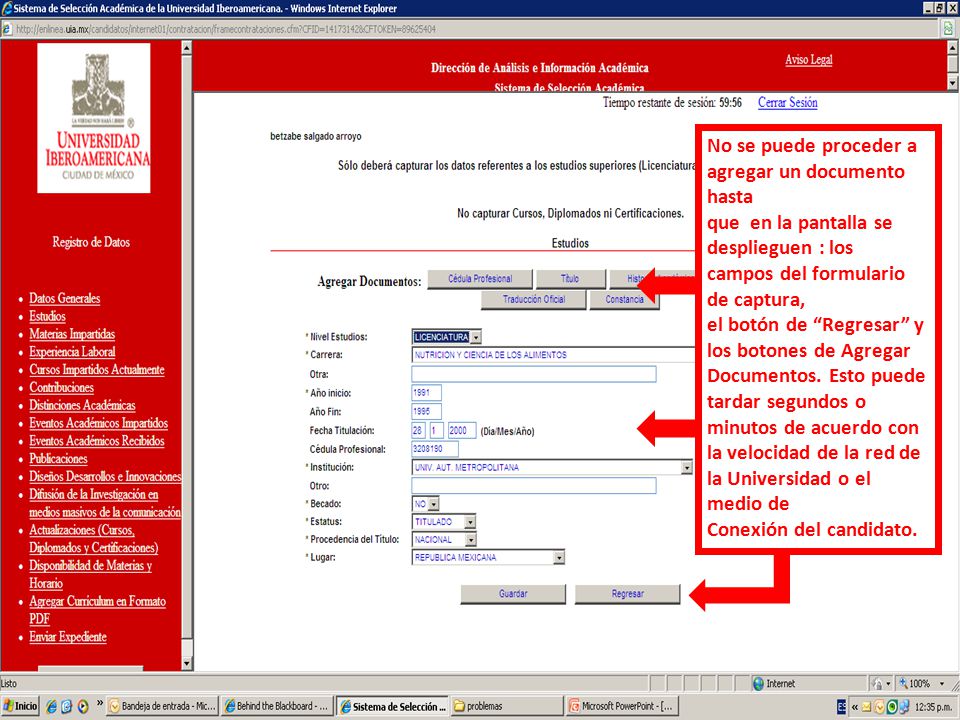
Task: Switch to Sistema de Selección taskbar window
Action: click(x=392, y=706)
